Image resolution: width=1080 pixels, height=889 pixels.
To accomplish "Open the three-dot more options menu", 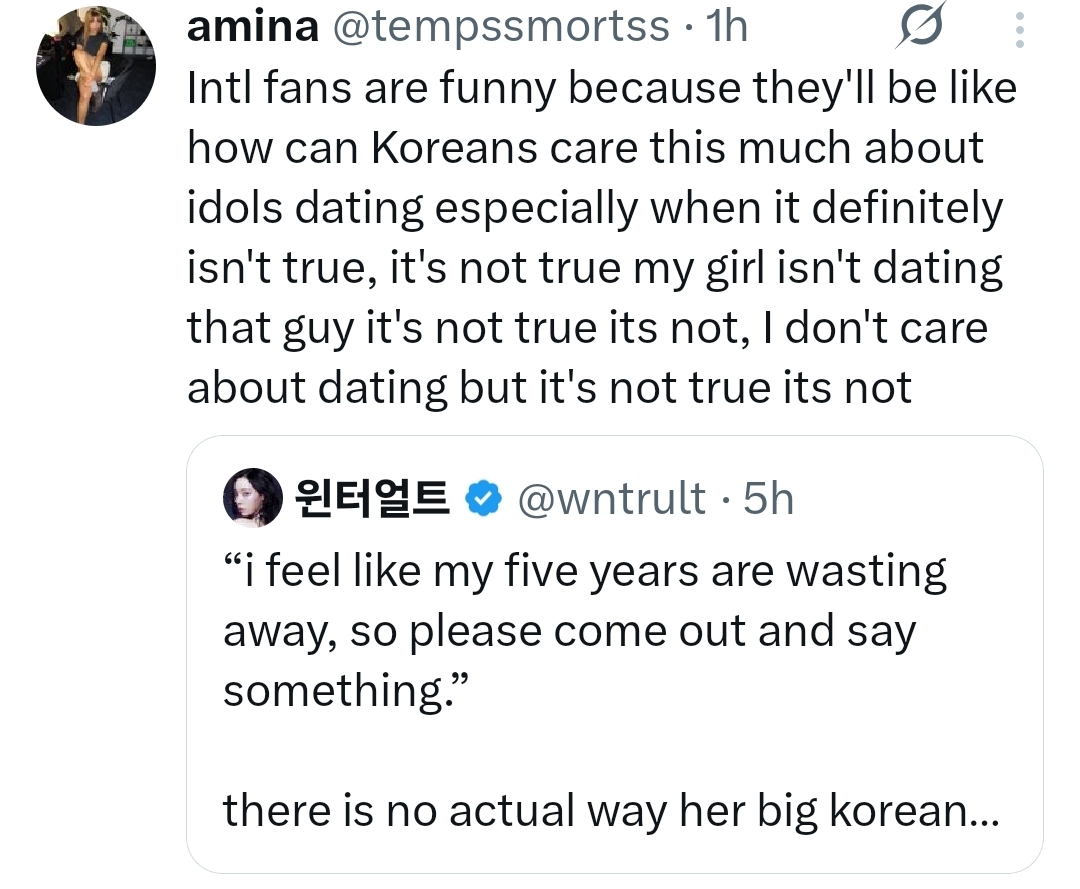I will click(1020, 30).
